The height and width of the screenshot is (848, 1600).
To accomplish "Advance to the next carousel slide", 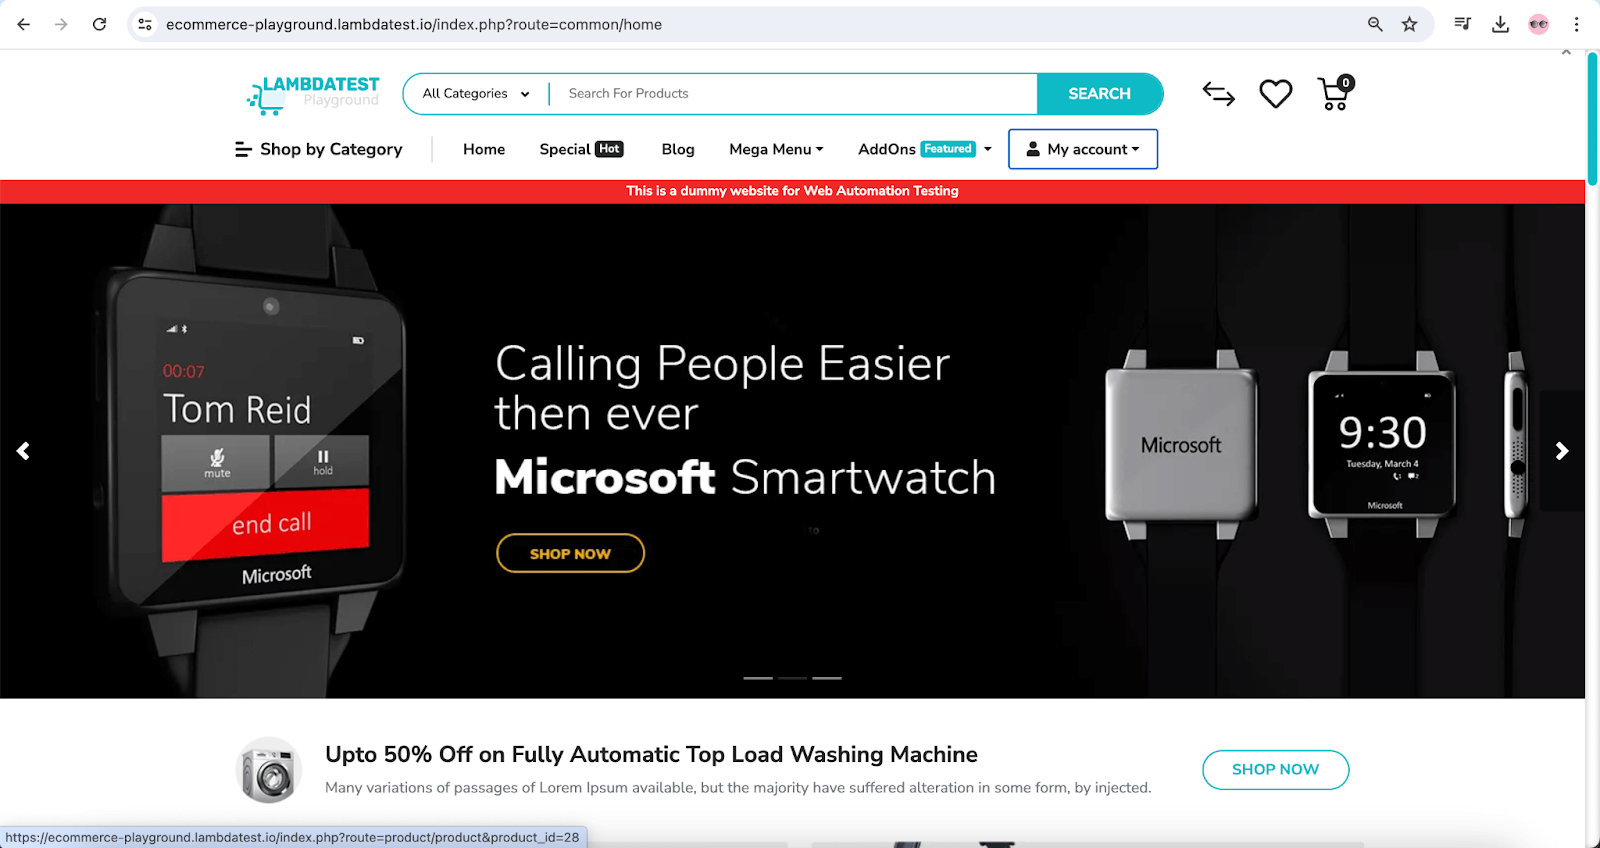I will click(1562, 451).
